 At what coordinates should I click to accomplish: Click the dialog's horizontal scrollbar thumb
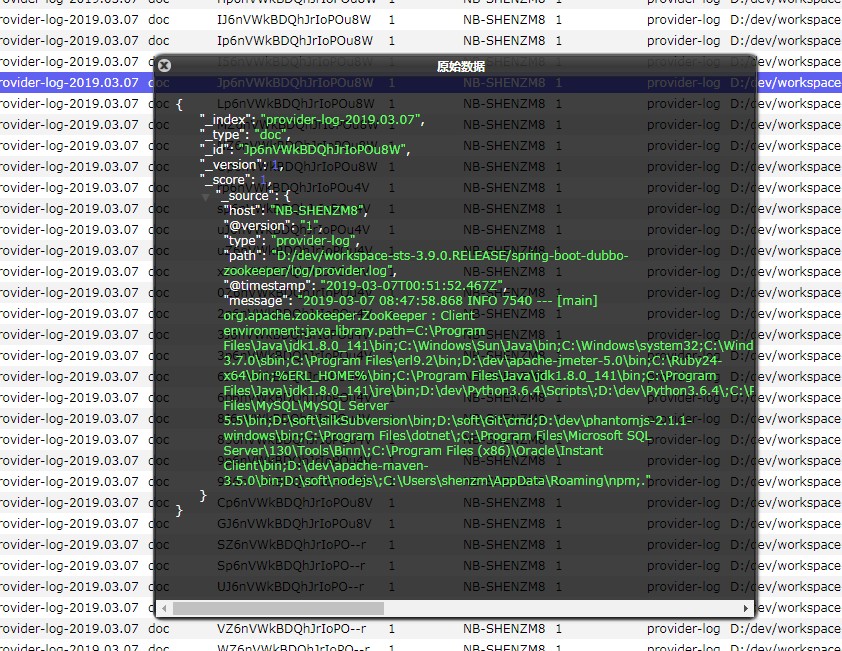tap(277, 607)
